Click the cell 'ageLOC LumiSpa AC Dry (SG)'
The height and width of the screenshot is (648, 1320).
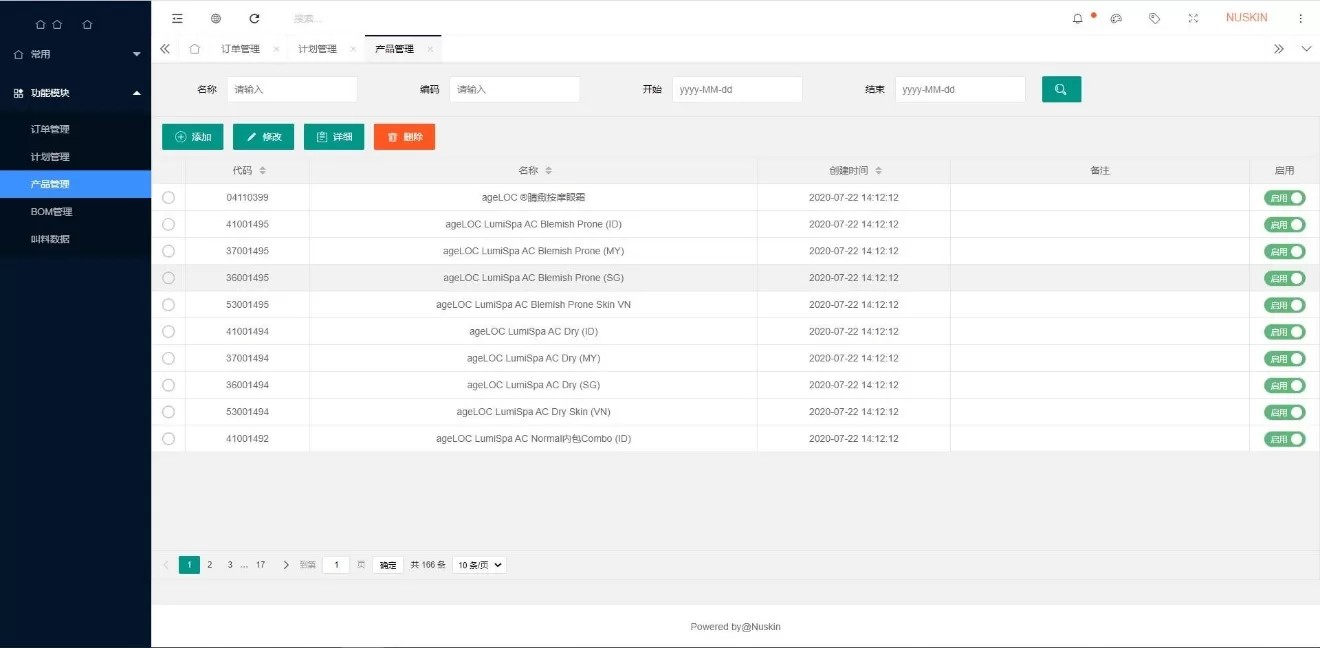(534, 385)
